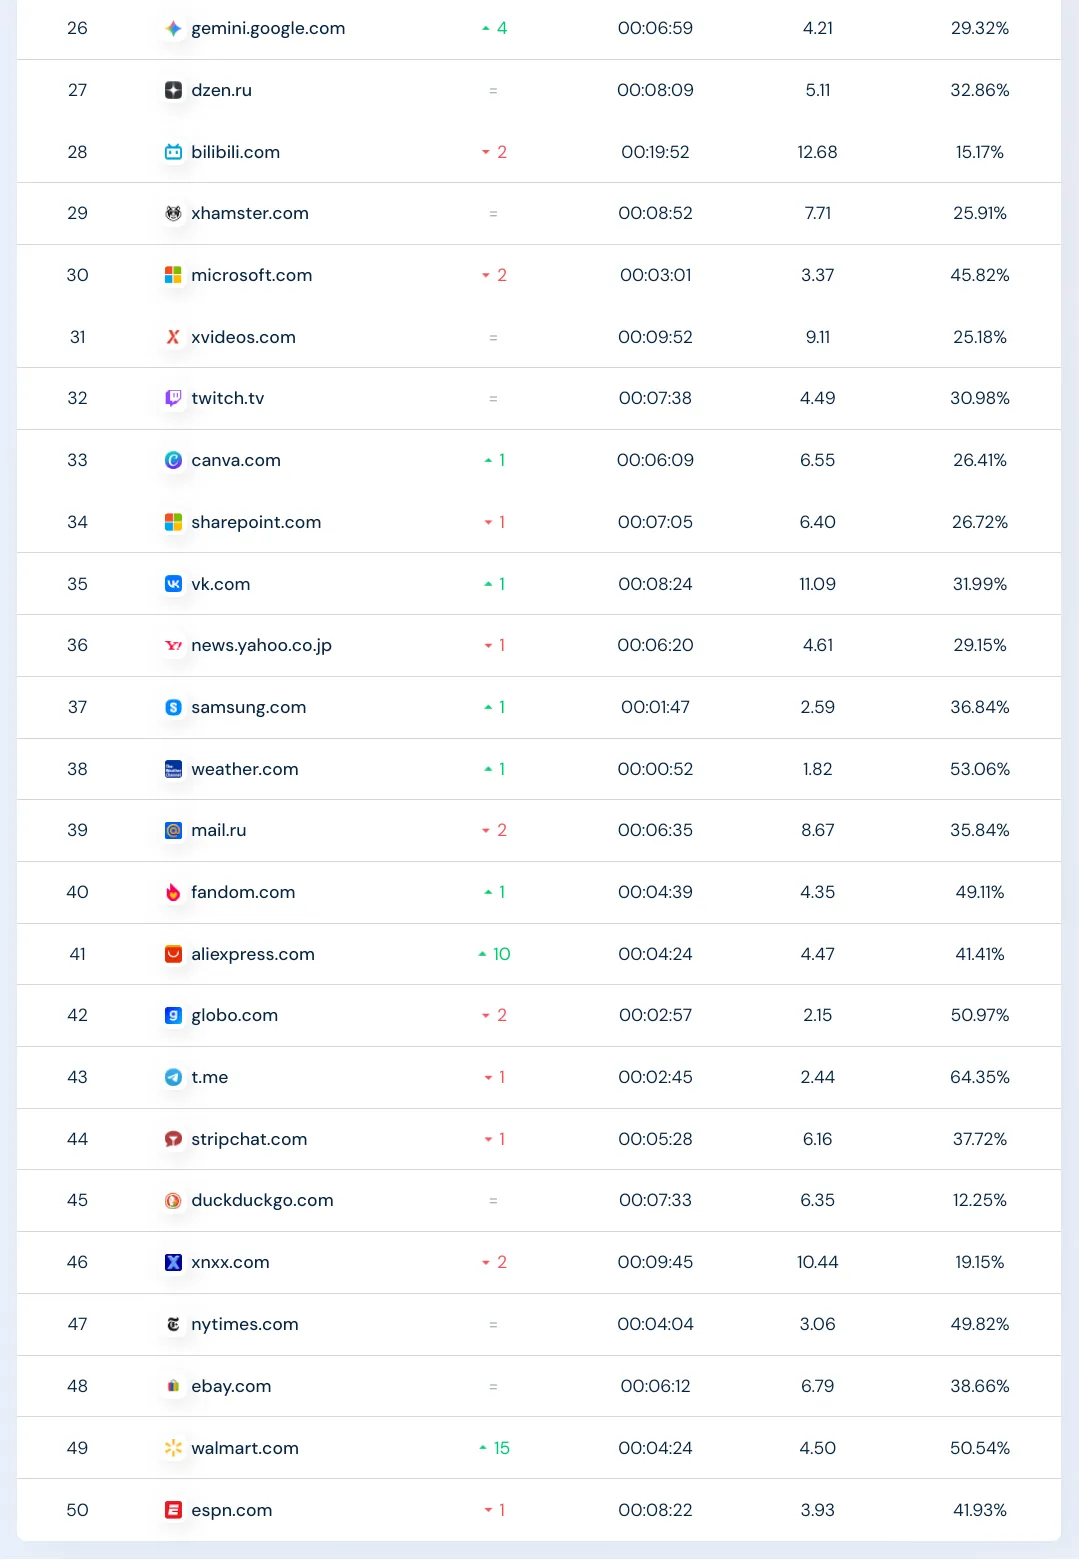Click the Walmart yellow spark icon
Viewport: 1079px width, 1560px height.
[173, 1448]
